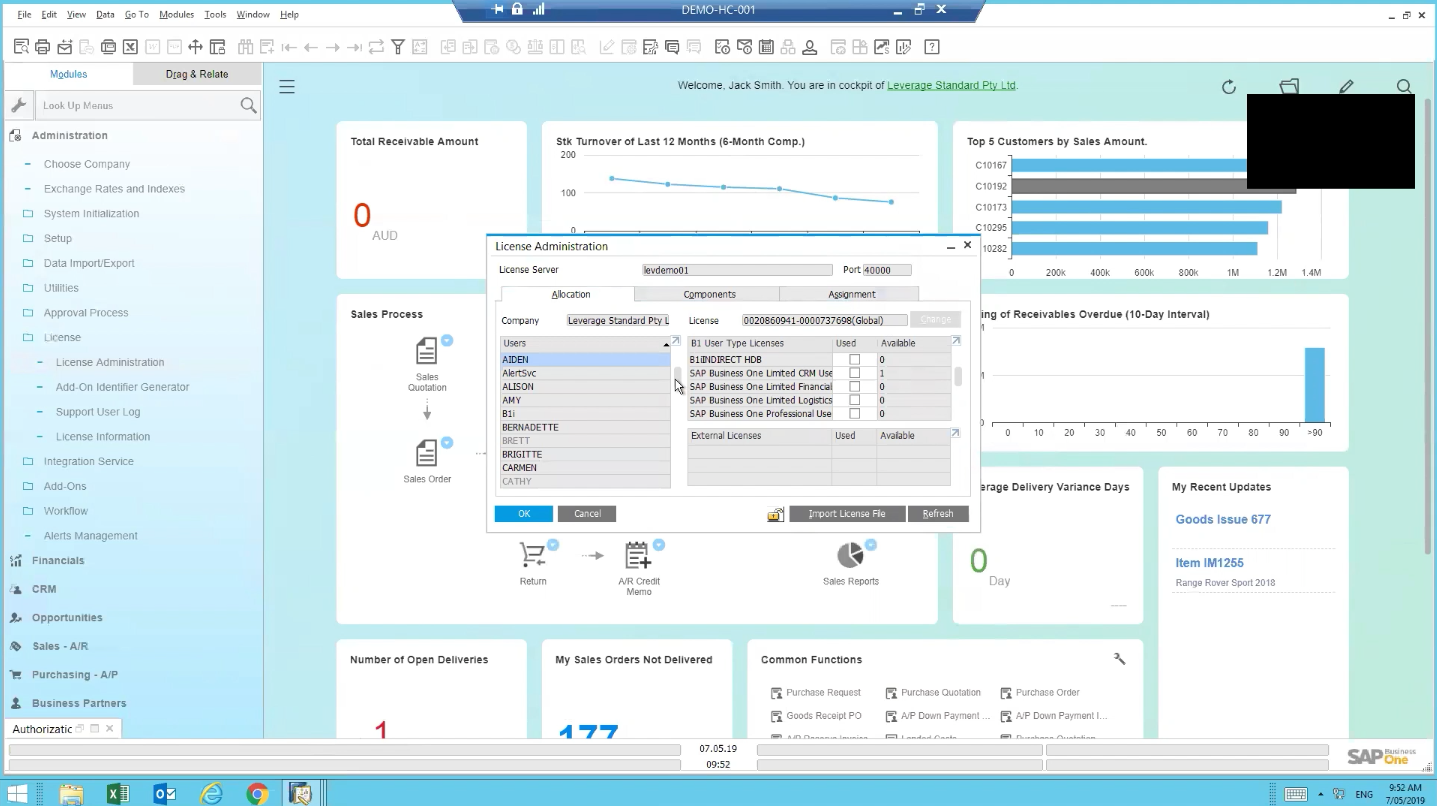Open toolbar Help question mark icon
Image resolution: width=1437 pixels, height=806 pixels.
point(931,47)
